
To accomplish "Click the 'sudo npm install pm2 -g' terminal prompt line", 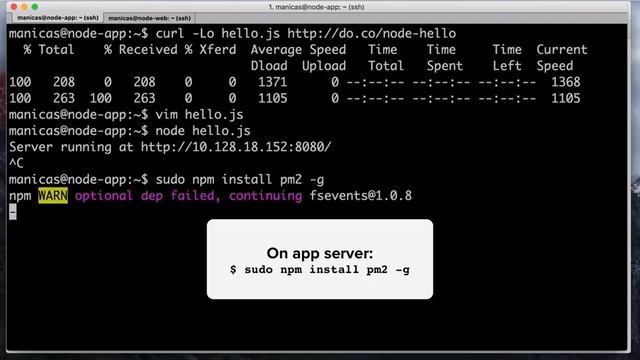I will pyautogui.click(x=167, y=180).
